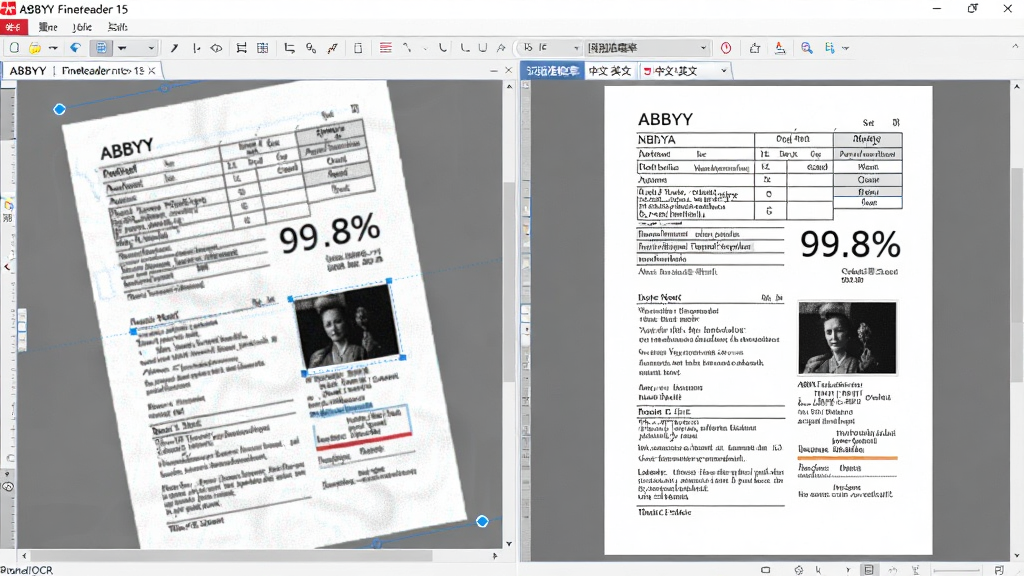Click the new document icon in the toolbar
This screenshot has height=576, width=1024.
coord(14,48)
